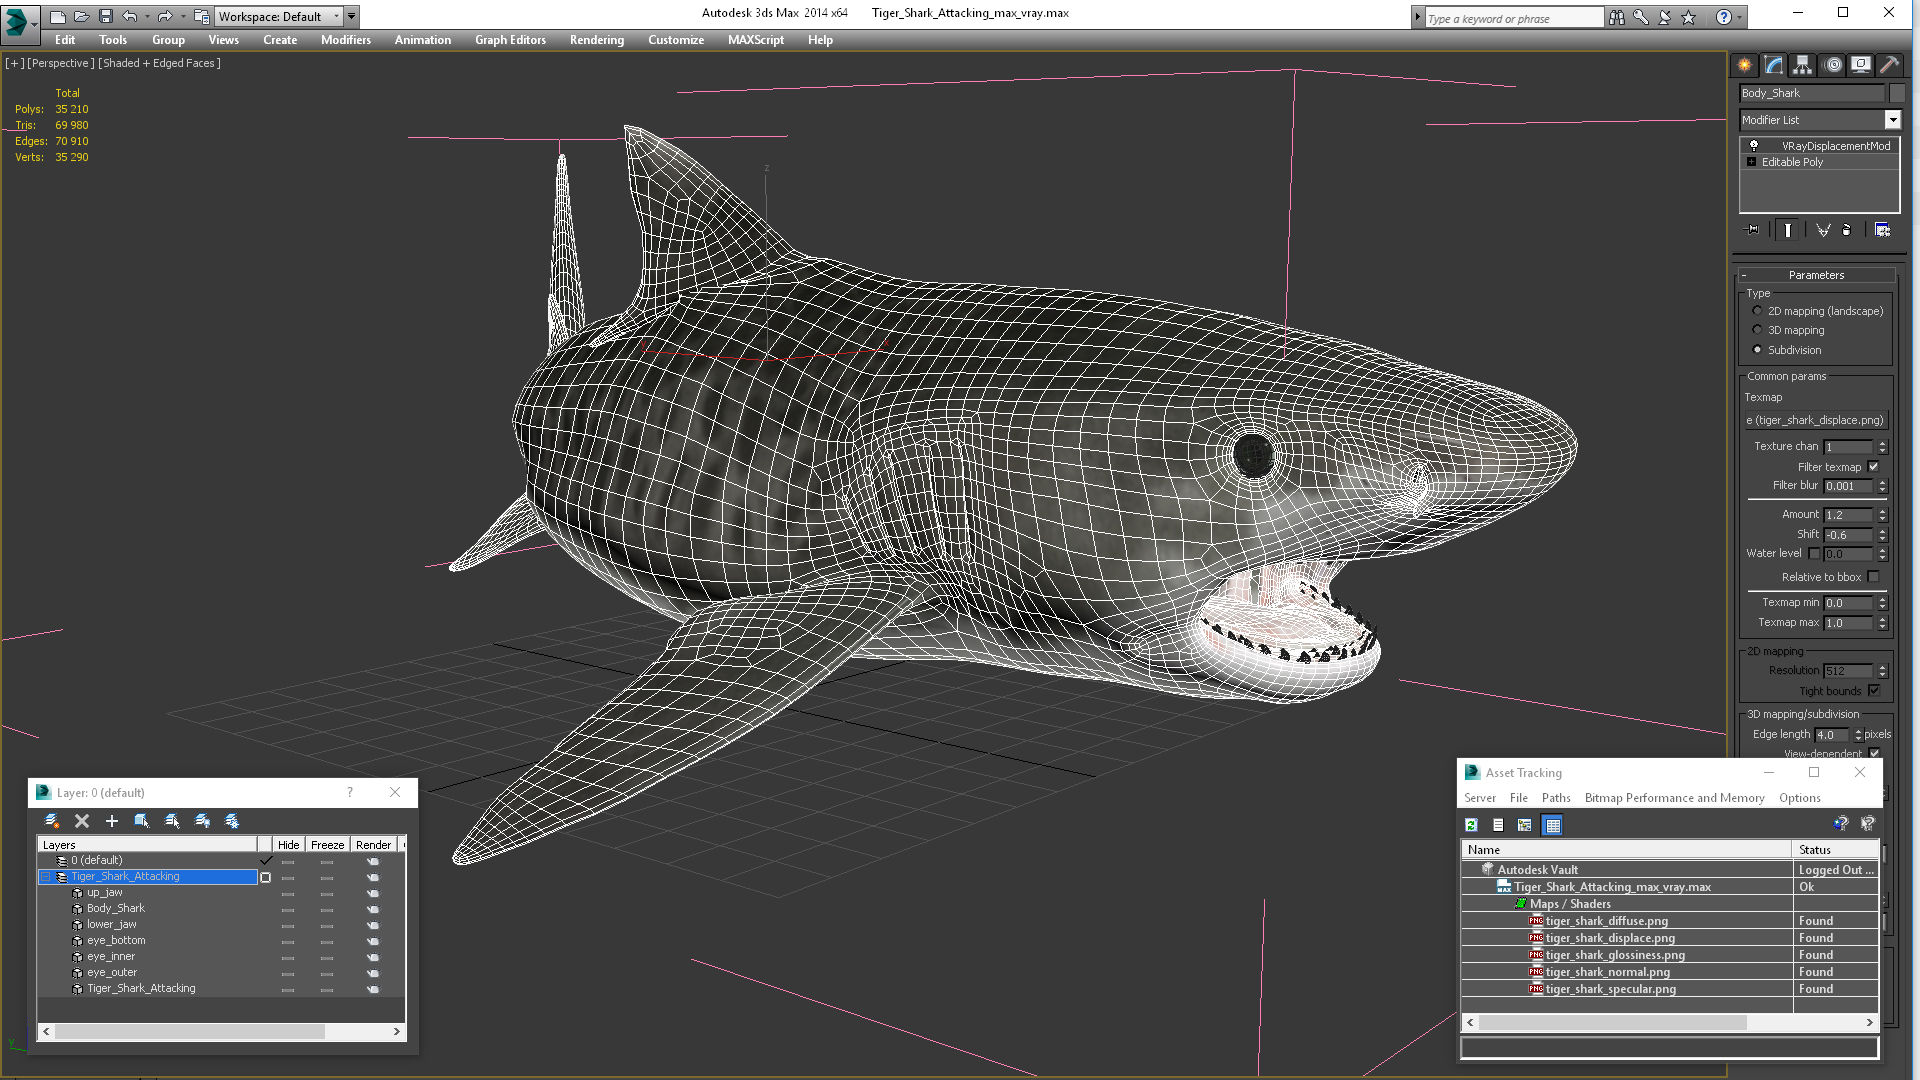Open the Utilities hammer panel tab

click(1889, 65)
